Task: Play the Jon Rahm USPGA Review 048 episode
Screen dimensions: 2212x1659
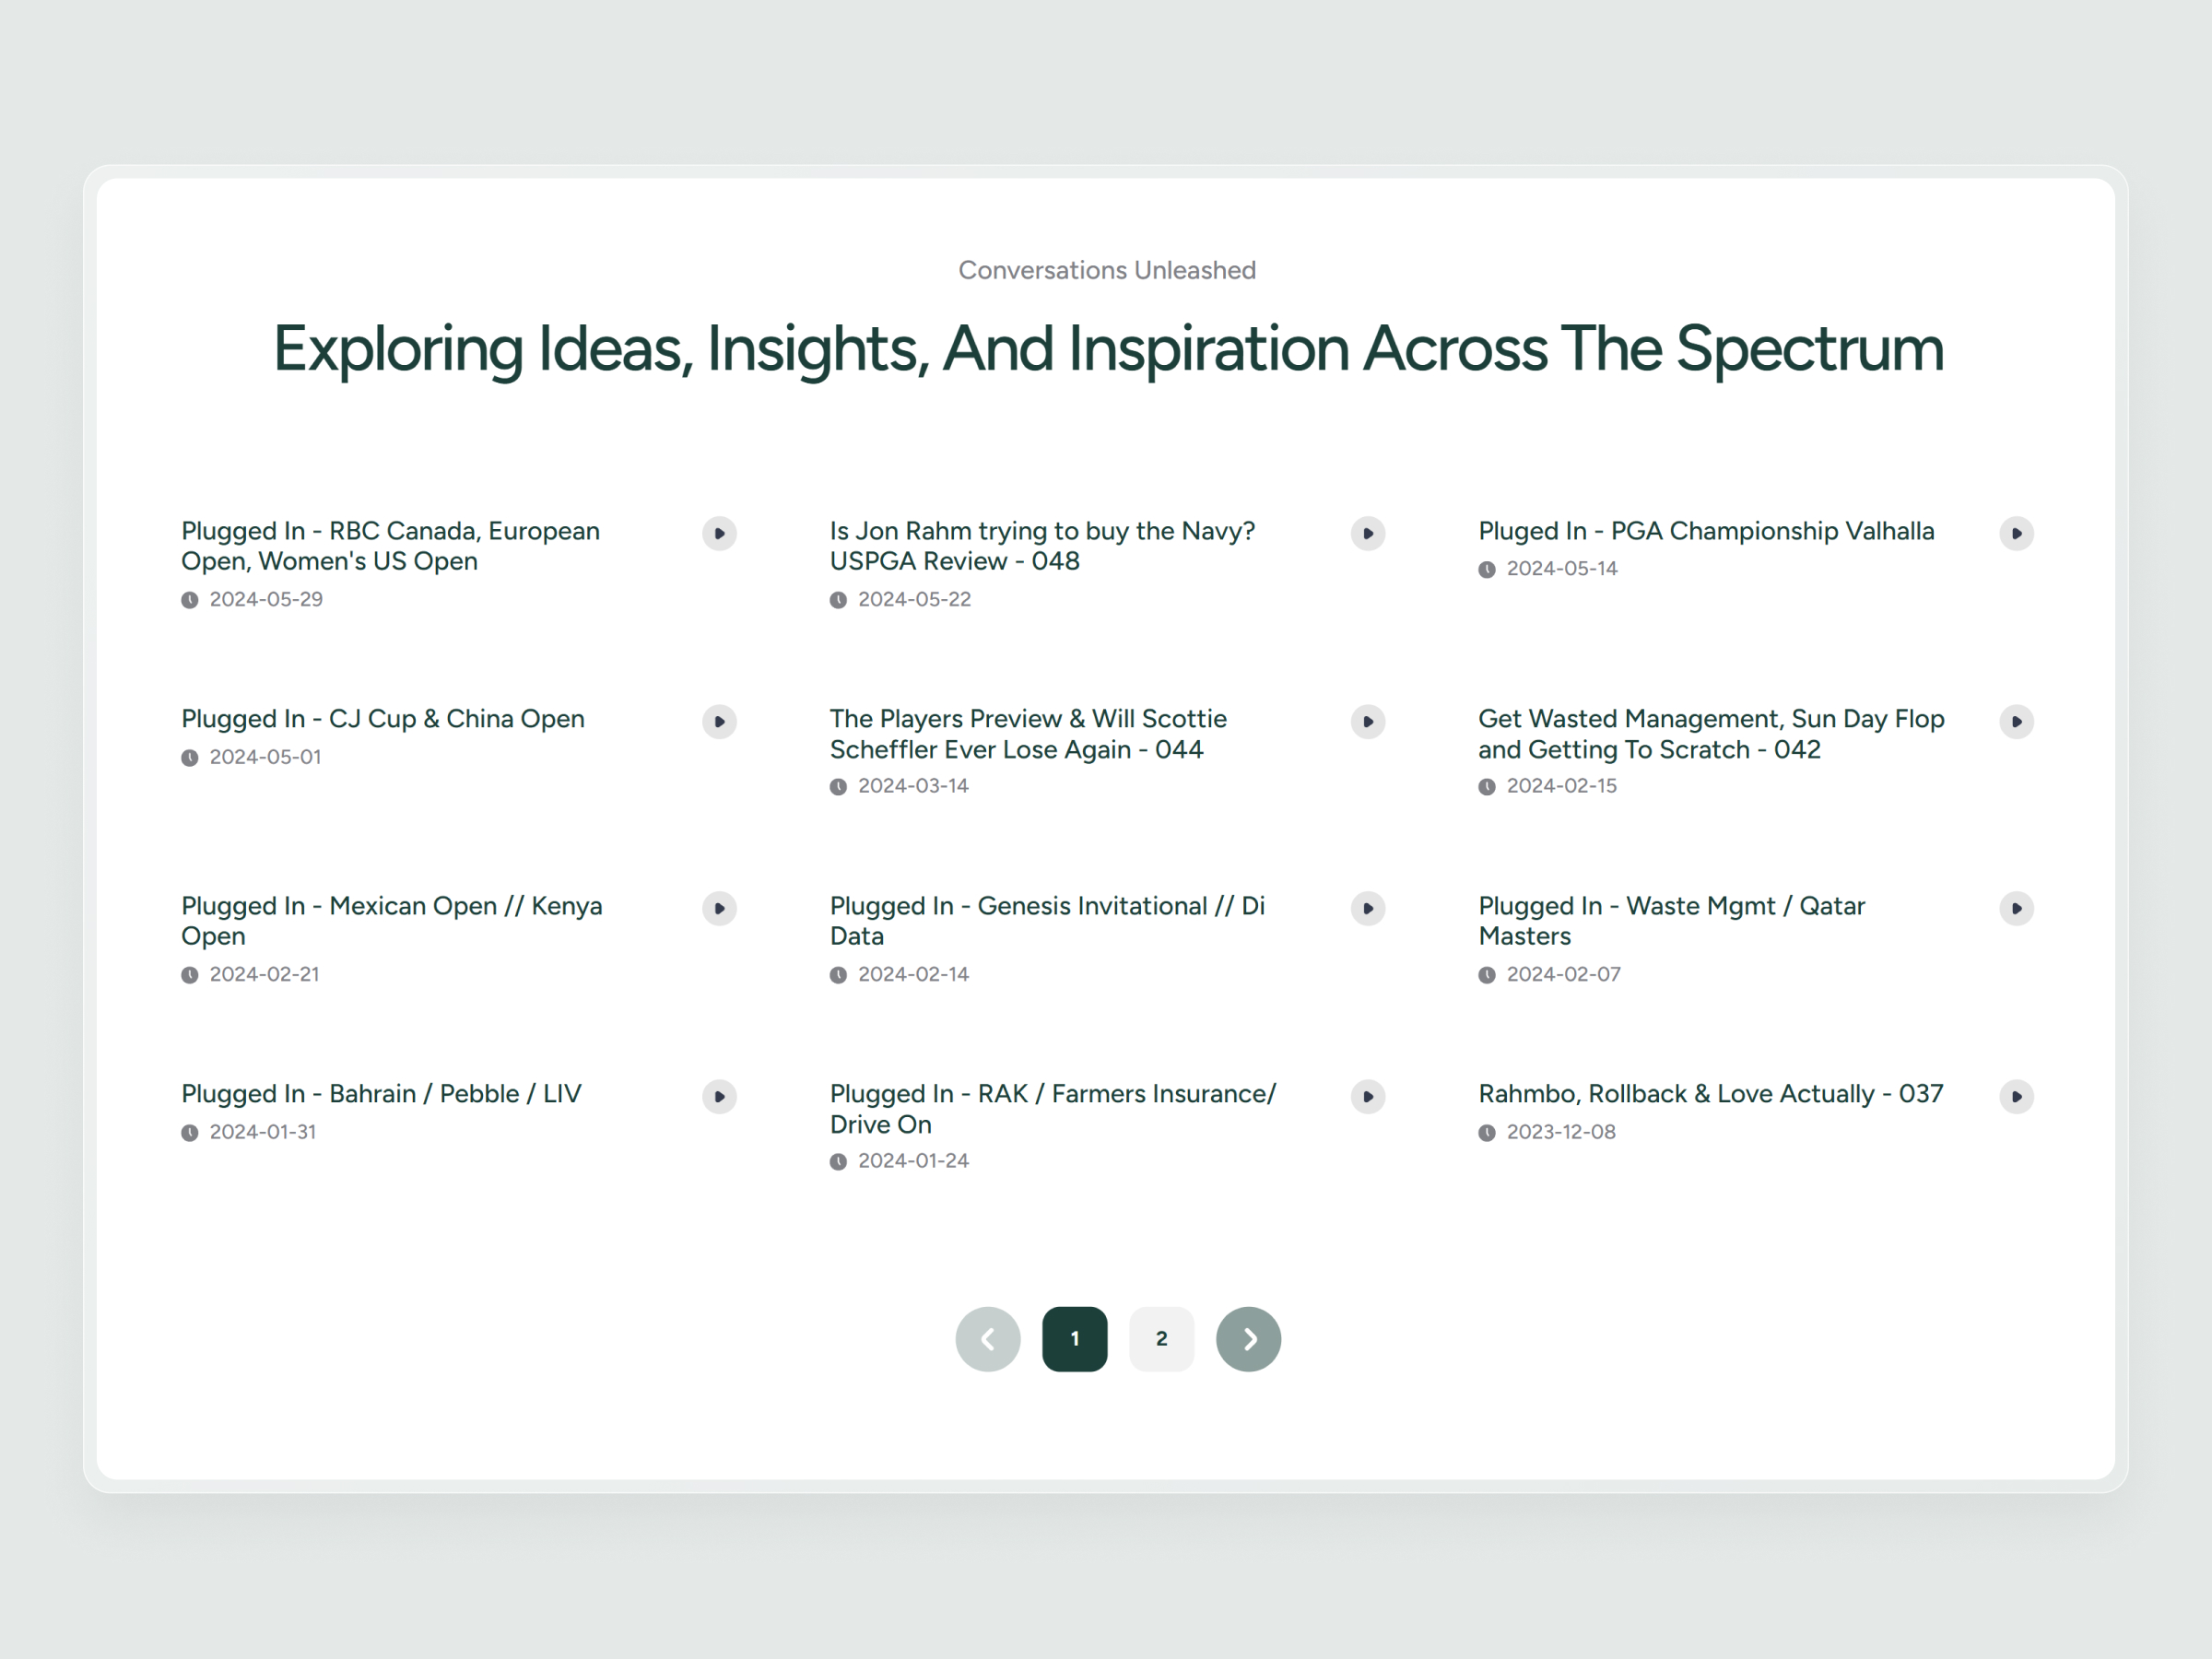Action: (x=1367, y=533)
